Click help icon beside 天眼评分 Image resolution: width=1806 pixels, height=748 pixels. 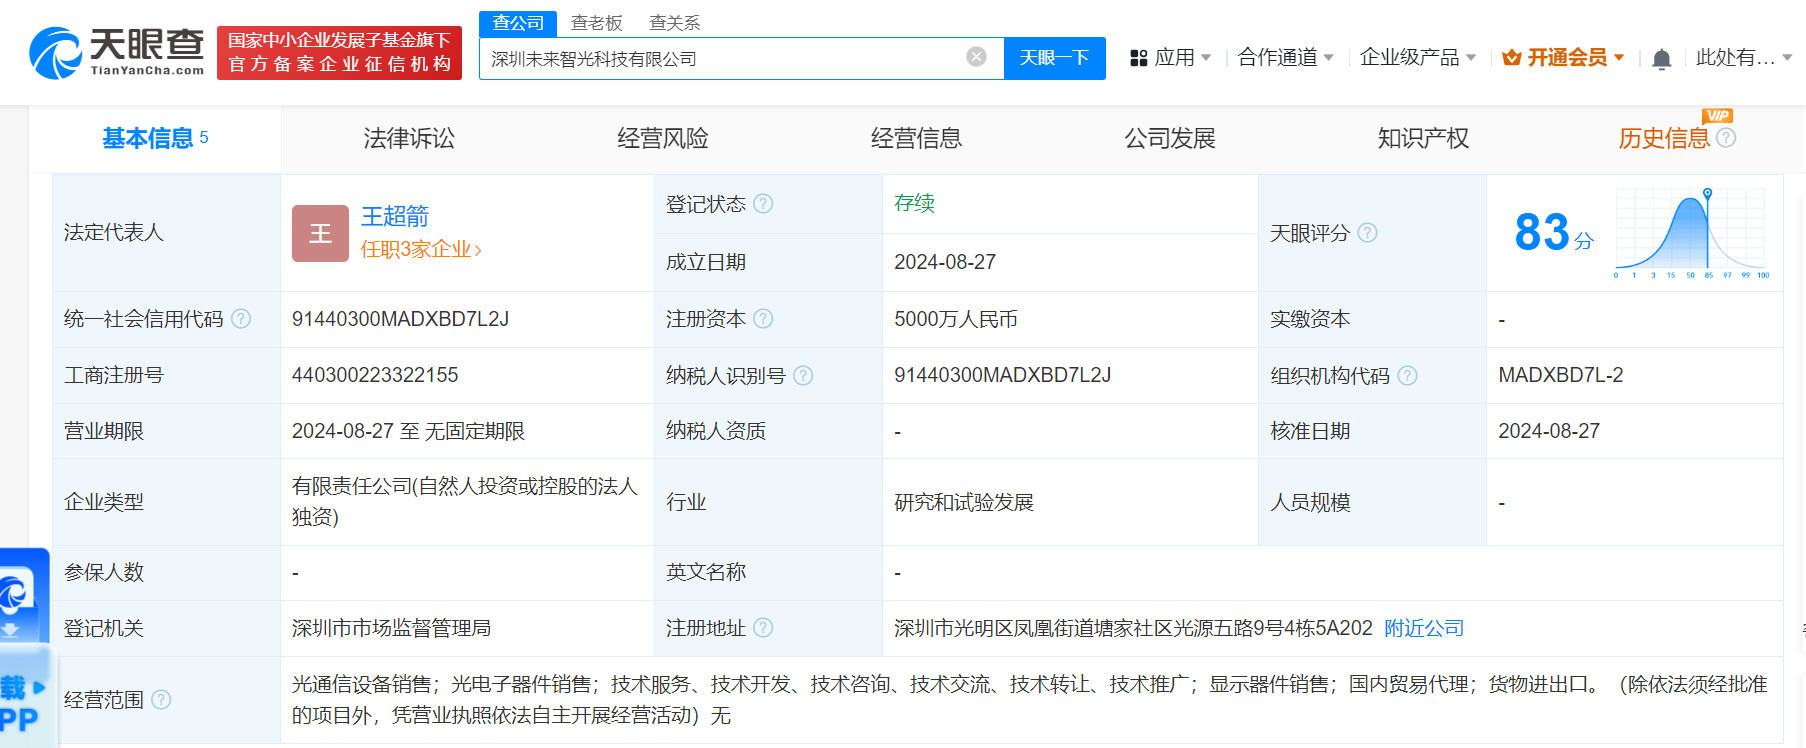1367,233
